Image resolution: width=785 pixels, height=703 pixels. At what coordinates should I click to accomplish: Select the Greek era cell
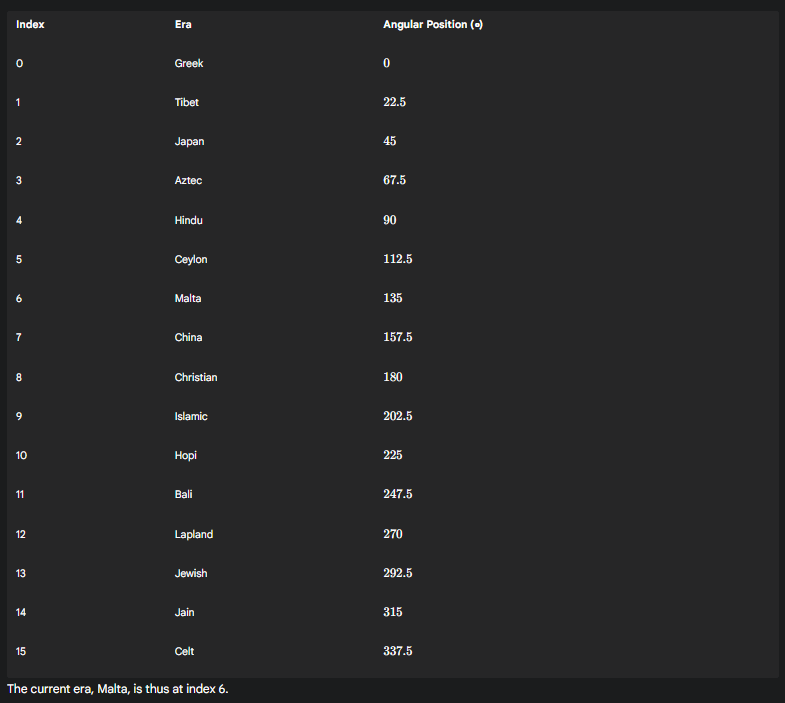(189, 64)
